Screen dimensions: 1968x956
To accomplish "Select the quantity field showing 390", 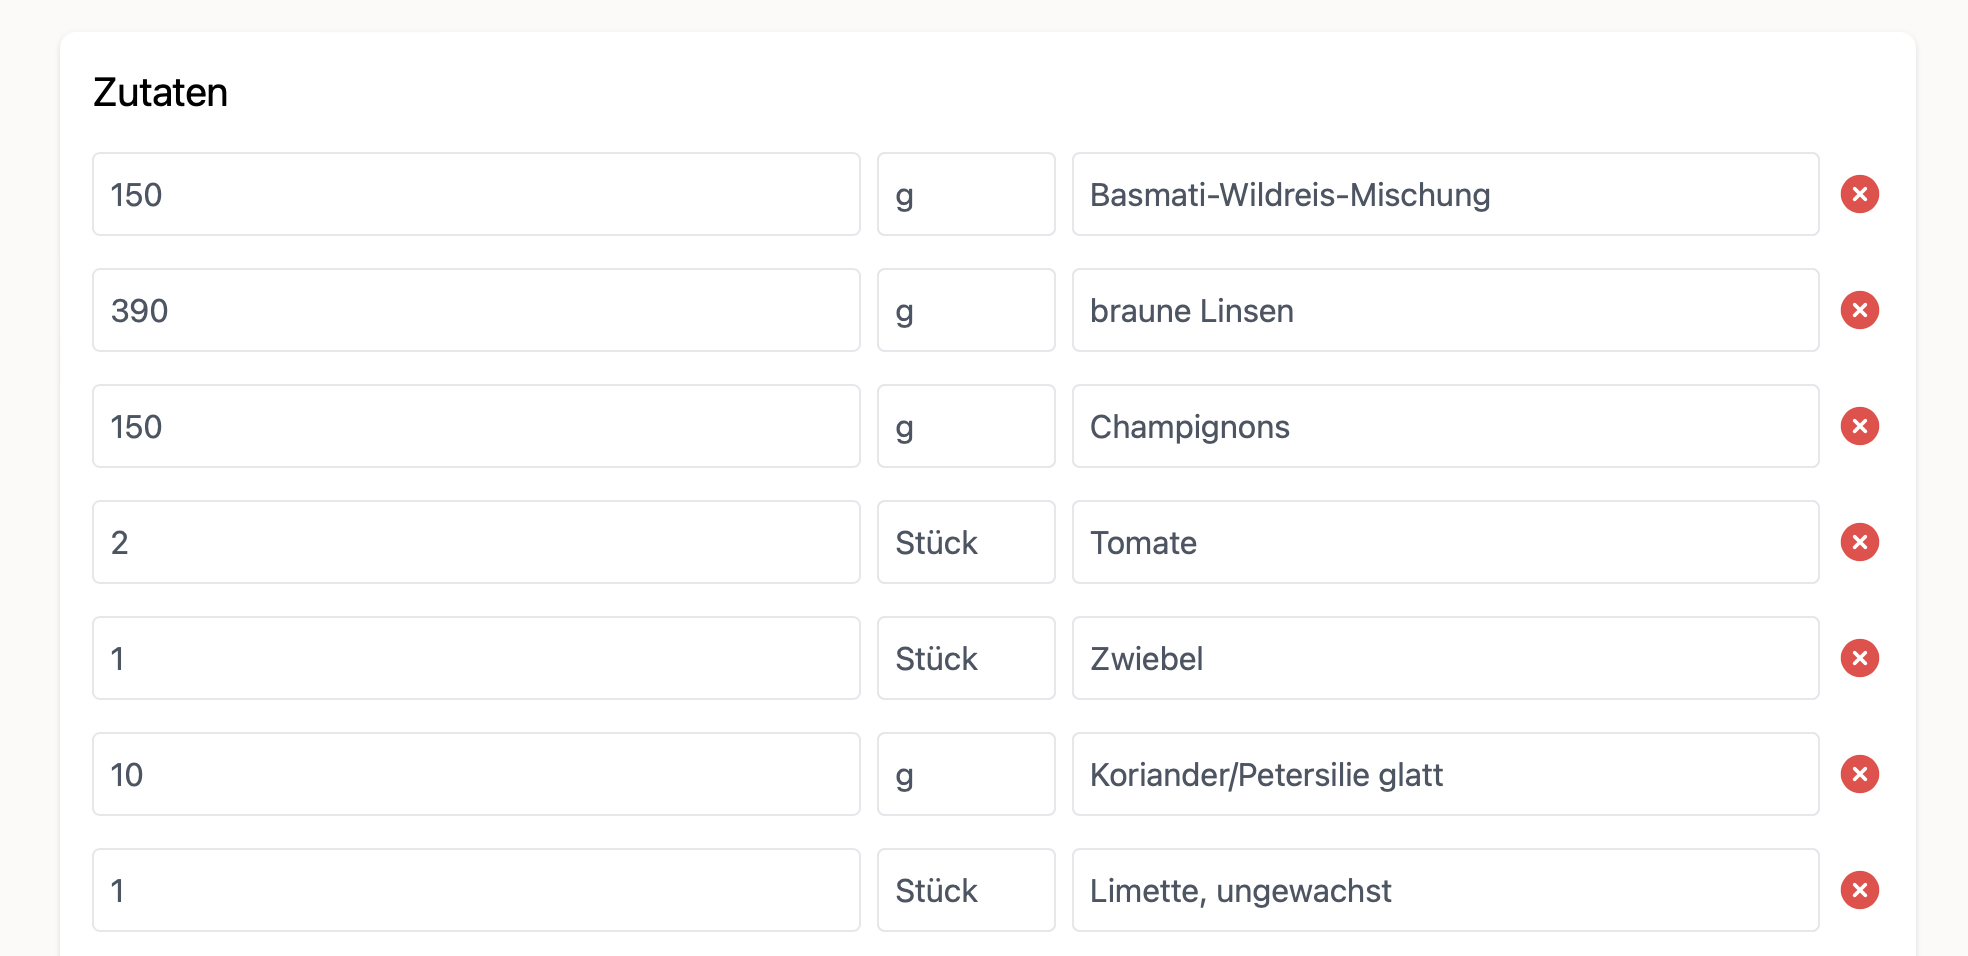I will pos(475,310).
